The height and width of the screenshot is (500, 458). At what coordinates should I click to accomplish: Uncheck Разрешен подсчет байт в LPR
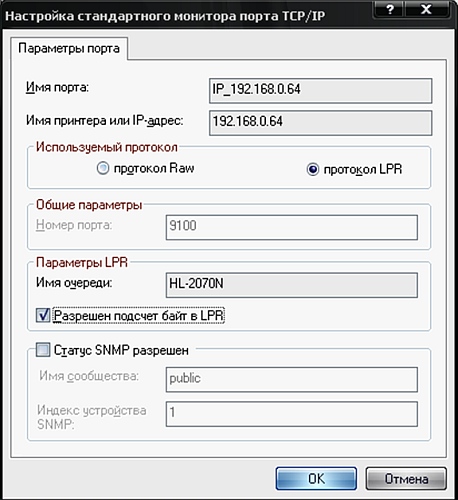43,315
